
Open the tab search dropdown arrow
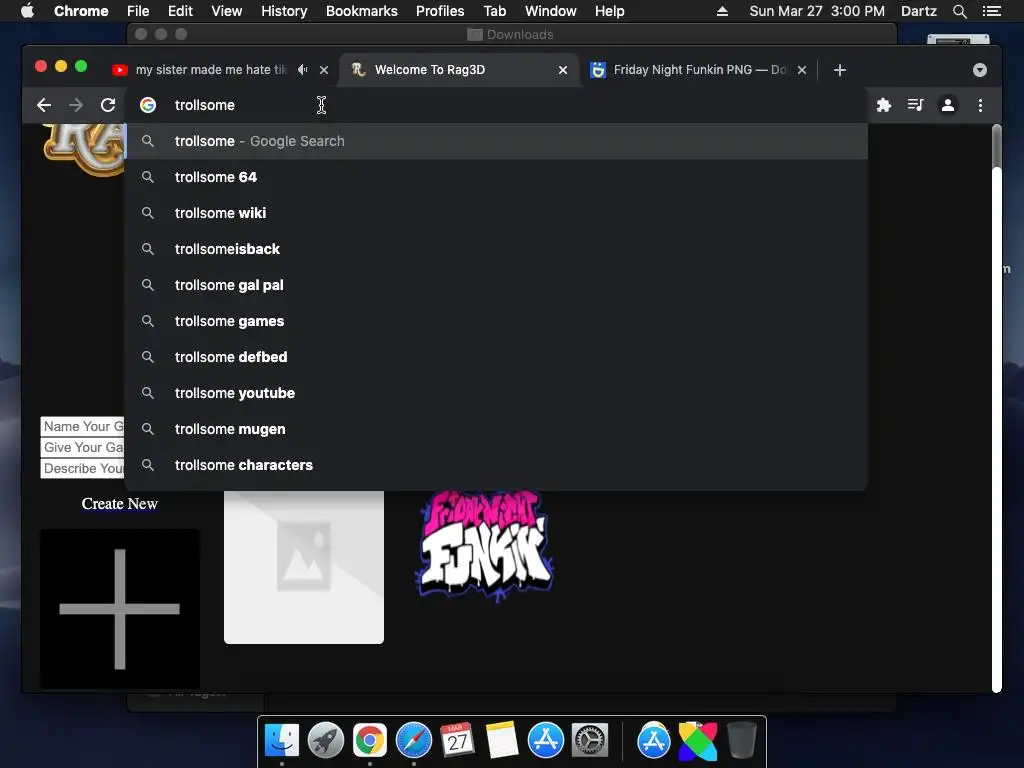pos(980,70)
